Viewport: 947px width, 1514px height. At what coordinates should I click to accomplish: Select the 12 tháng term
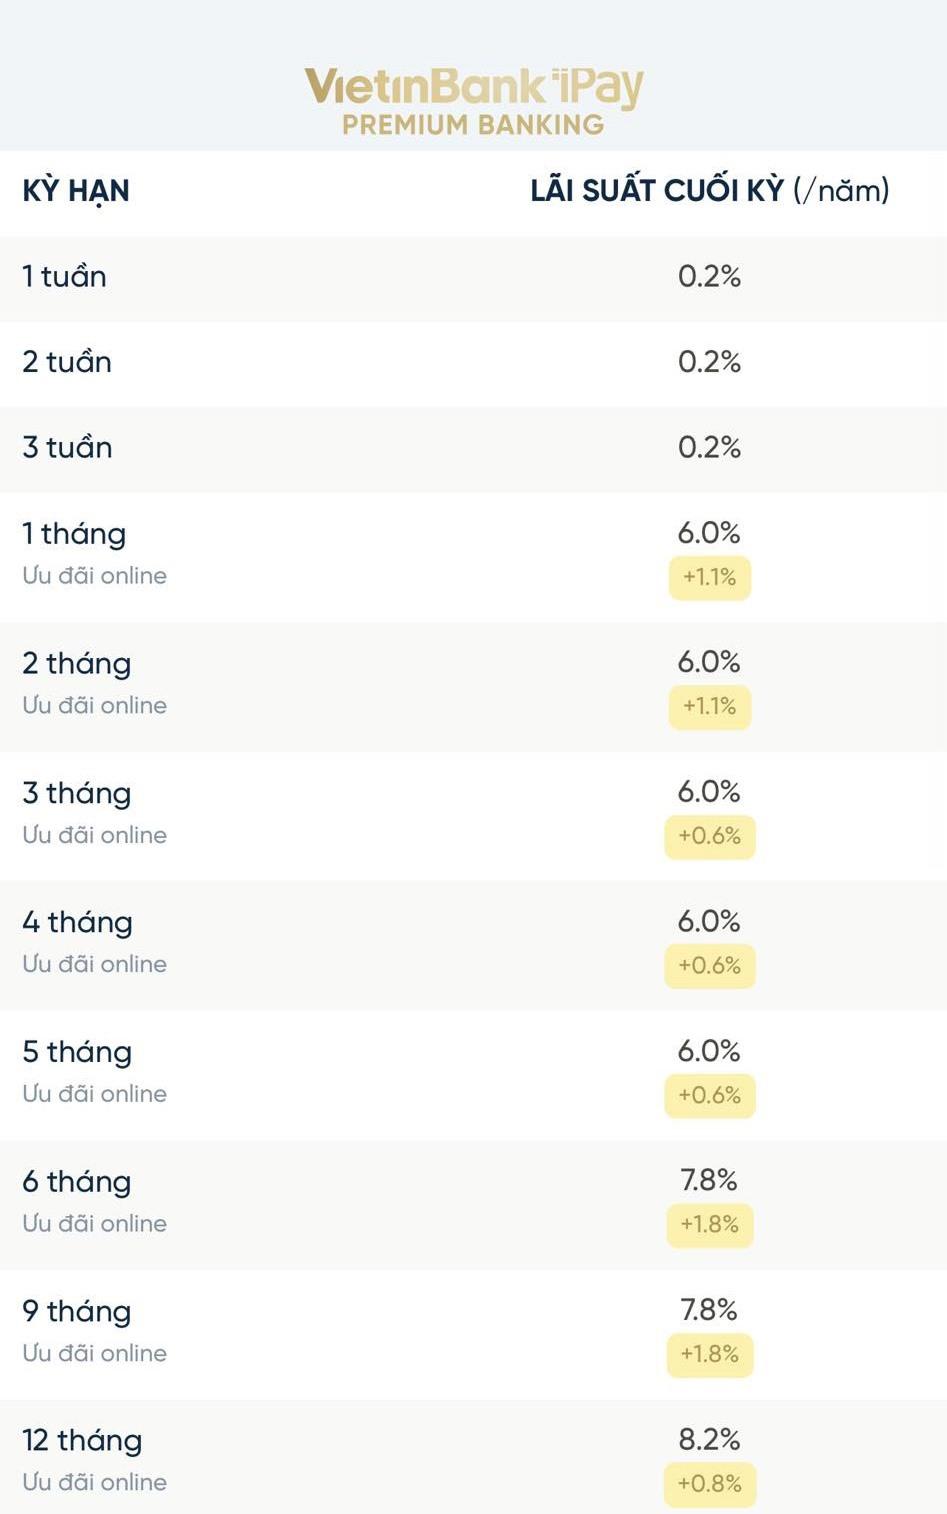82,1440
